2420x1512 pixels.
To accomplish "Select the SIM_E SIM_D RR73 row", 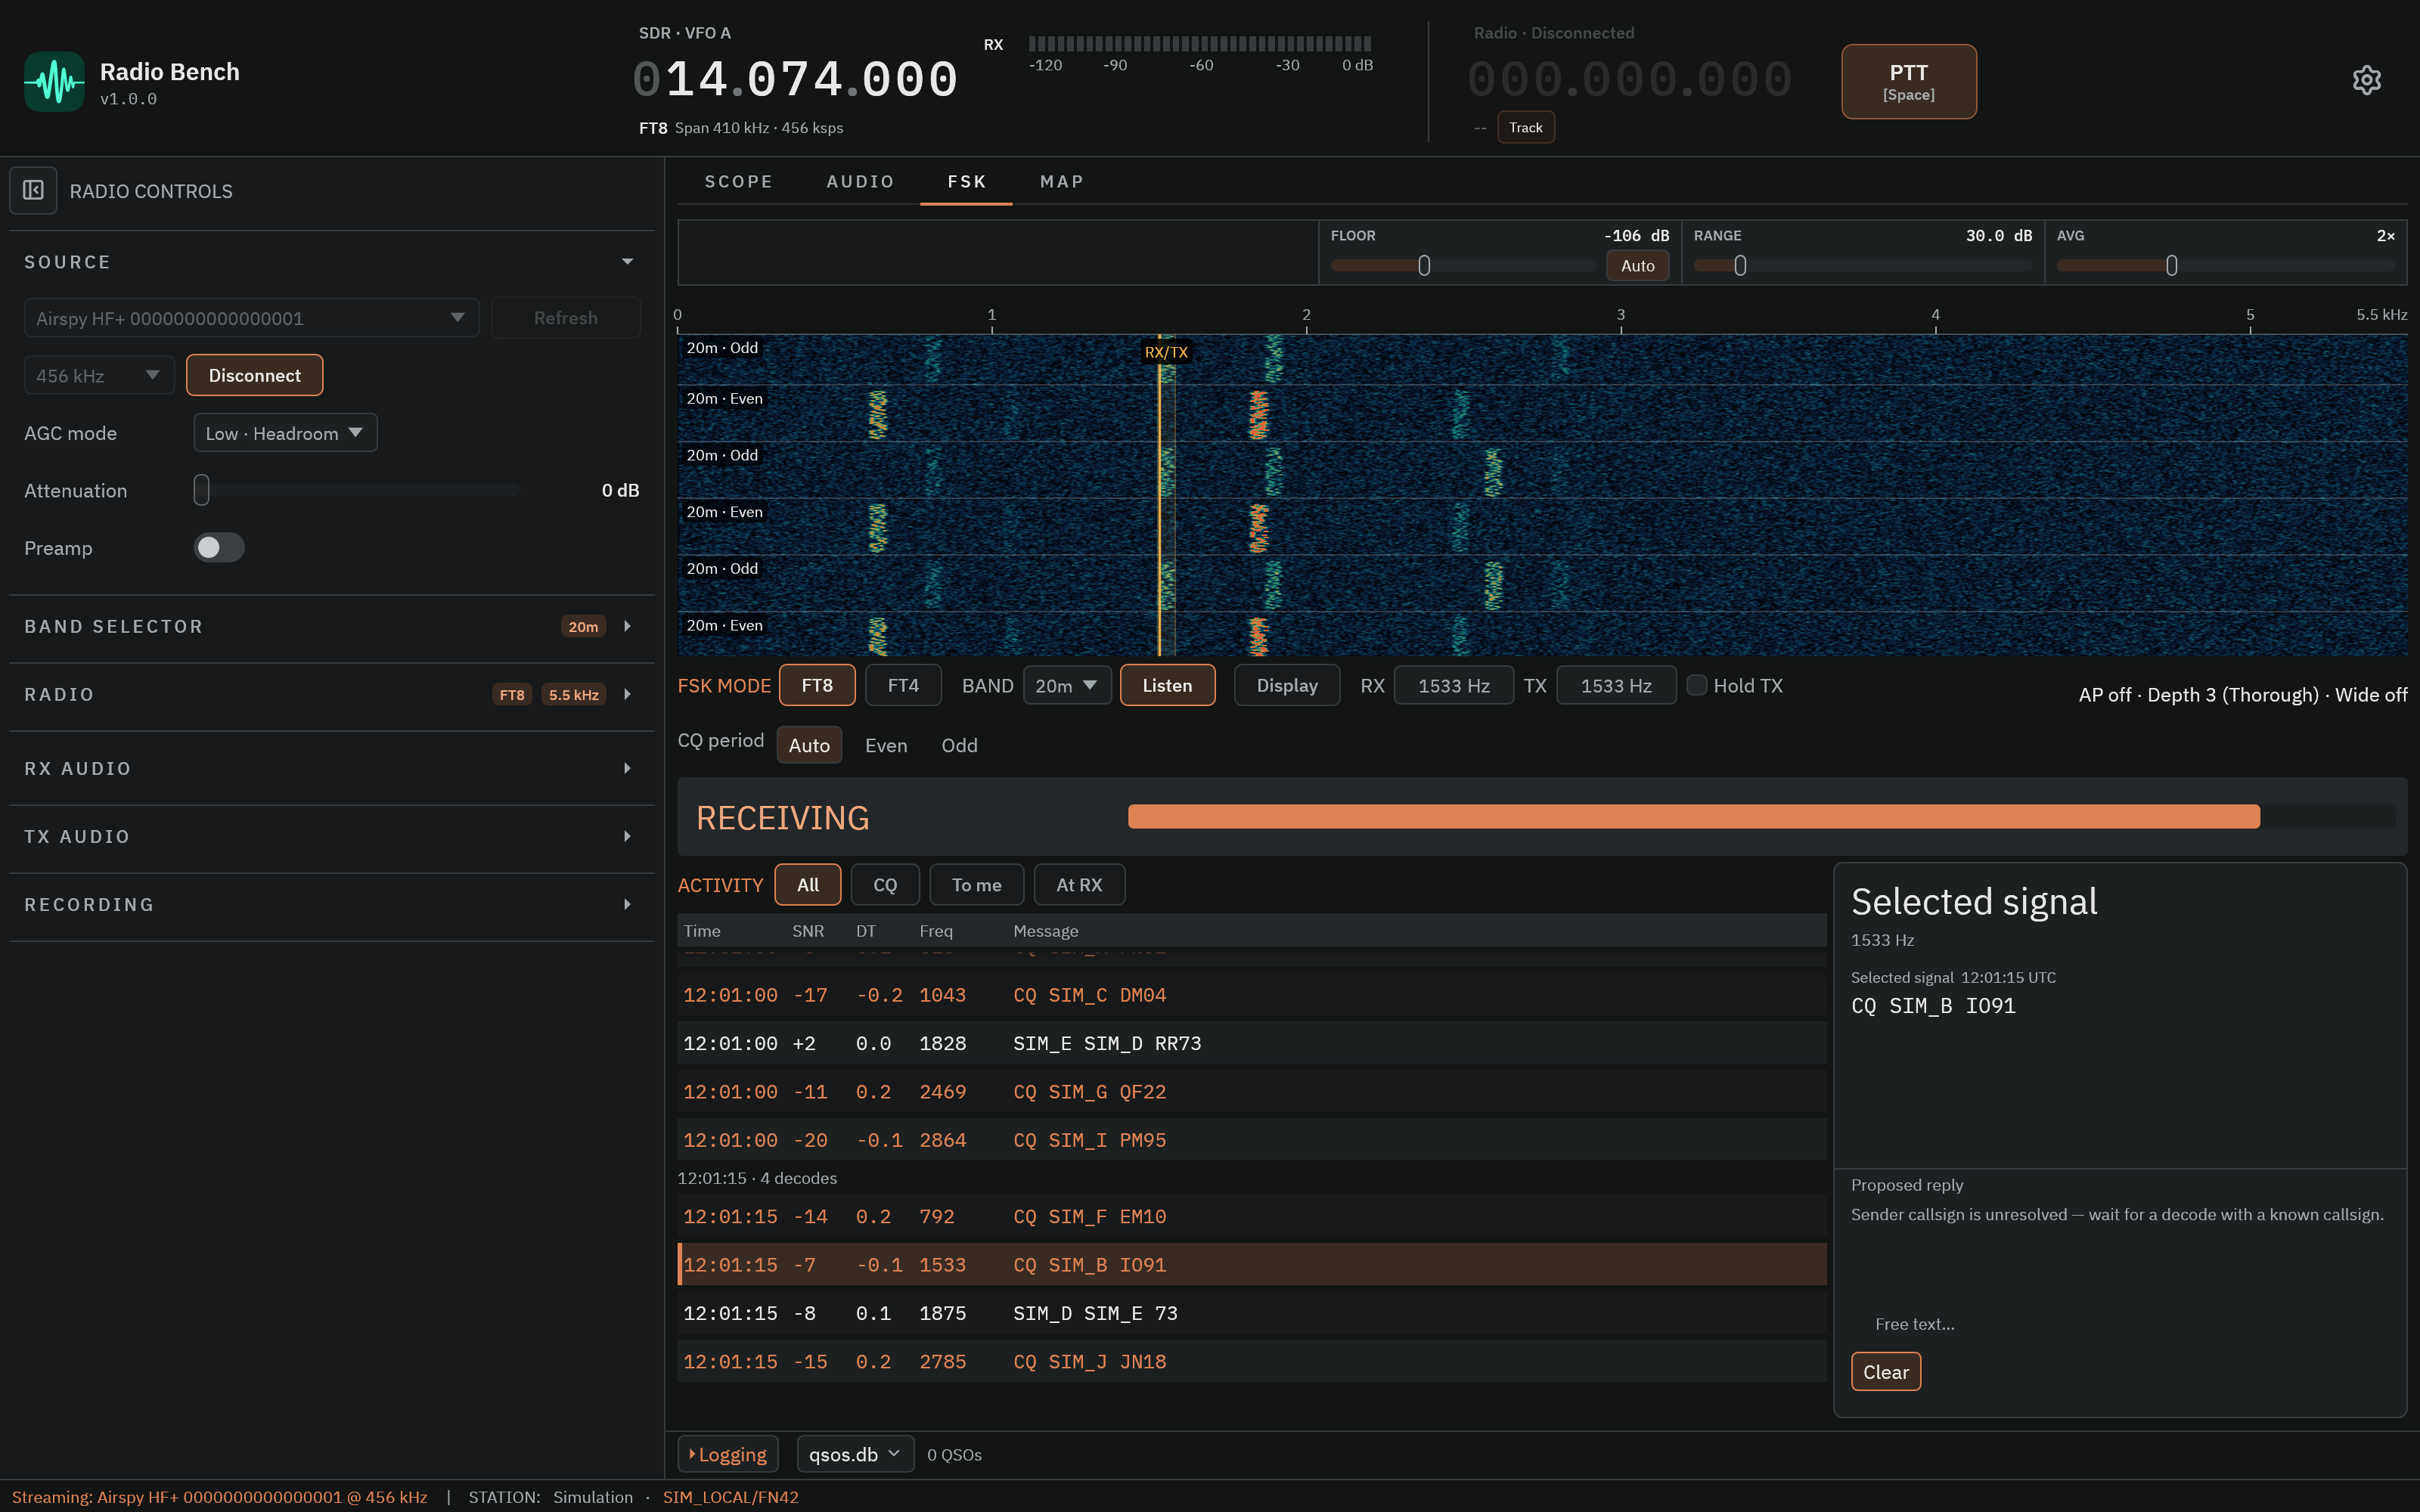I will [1251, 1043].
